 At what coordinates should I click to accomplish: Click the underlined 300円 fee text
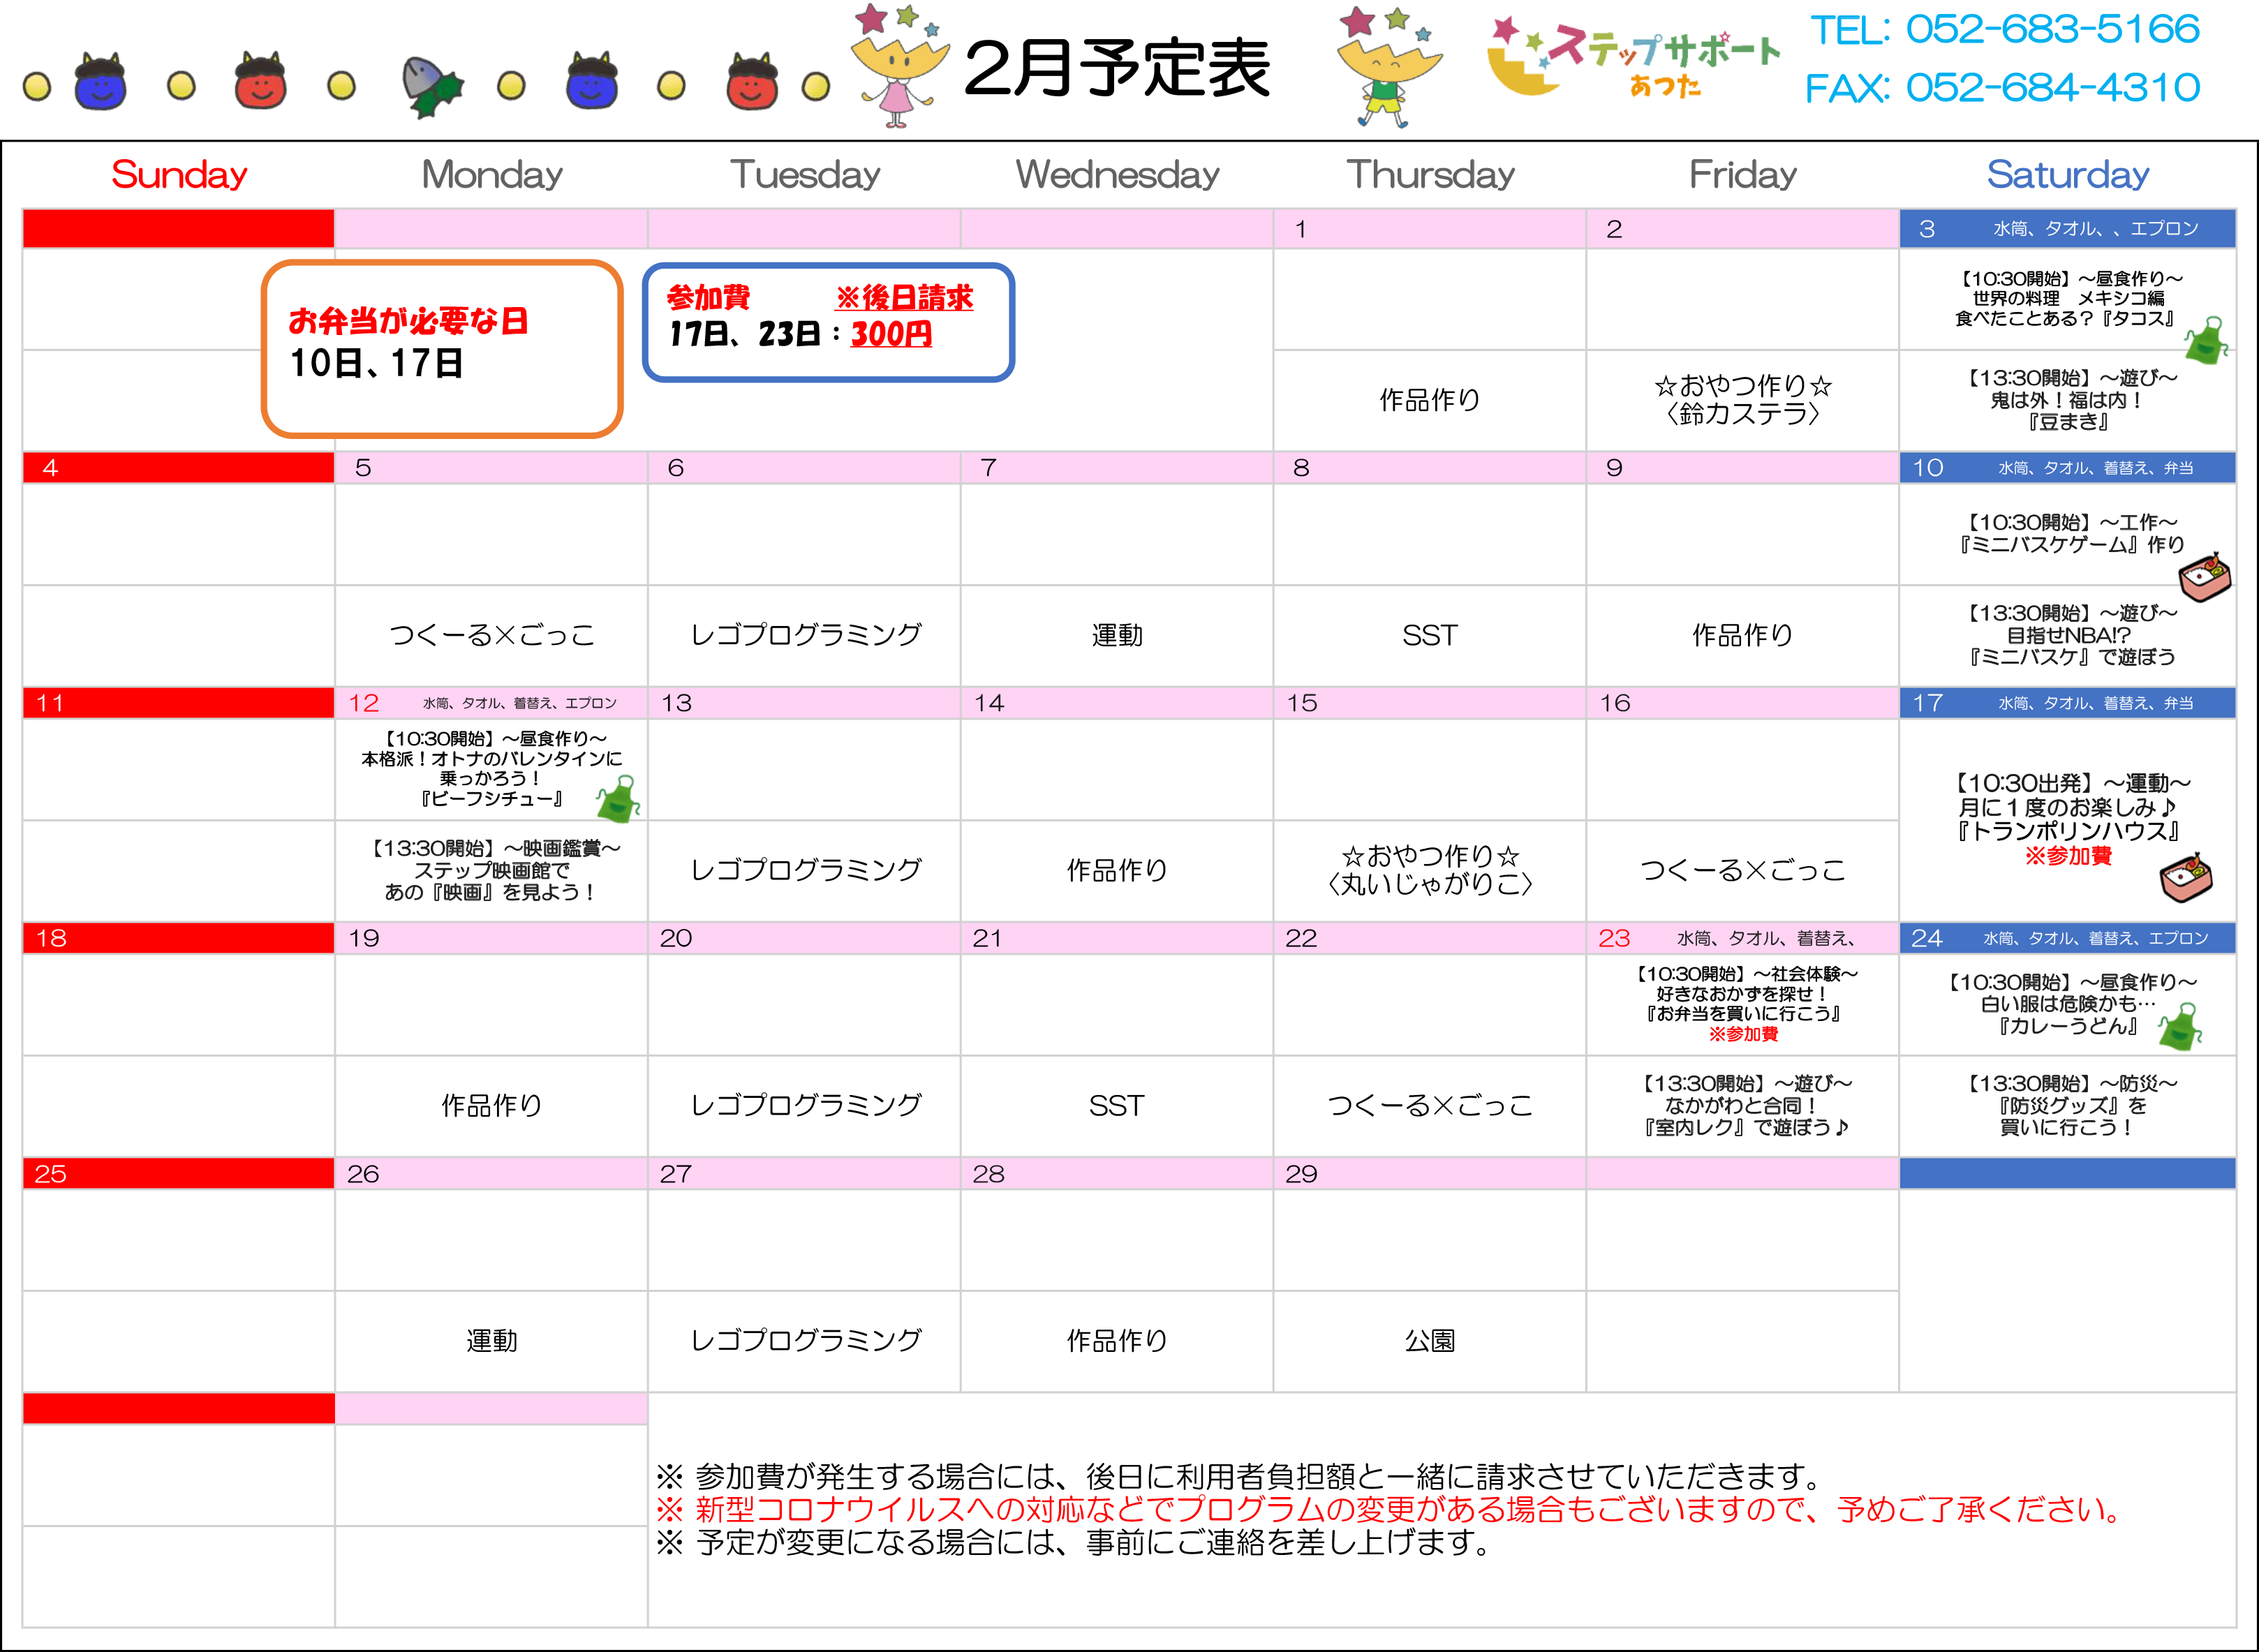tap(891, 334)
